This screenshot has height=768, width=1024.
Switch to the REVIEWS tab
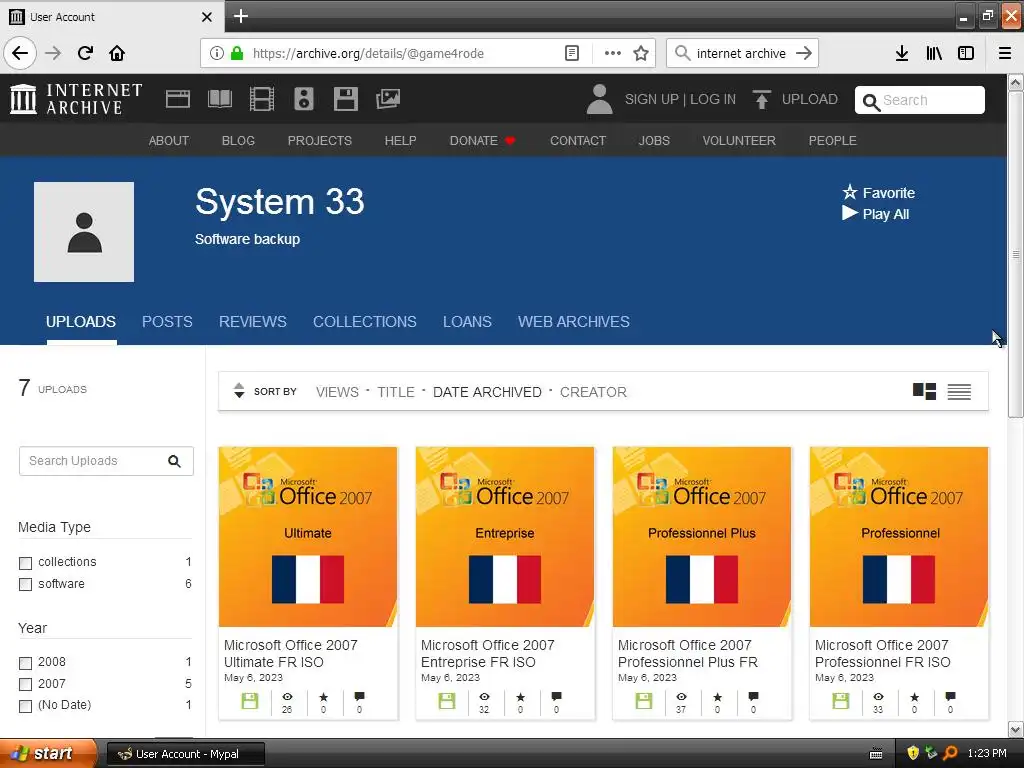click(x=253, y=321)
